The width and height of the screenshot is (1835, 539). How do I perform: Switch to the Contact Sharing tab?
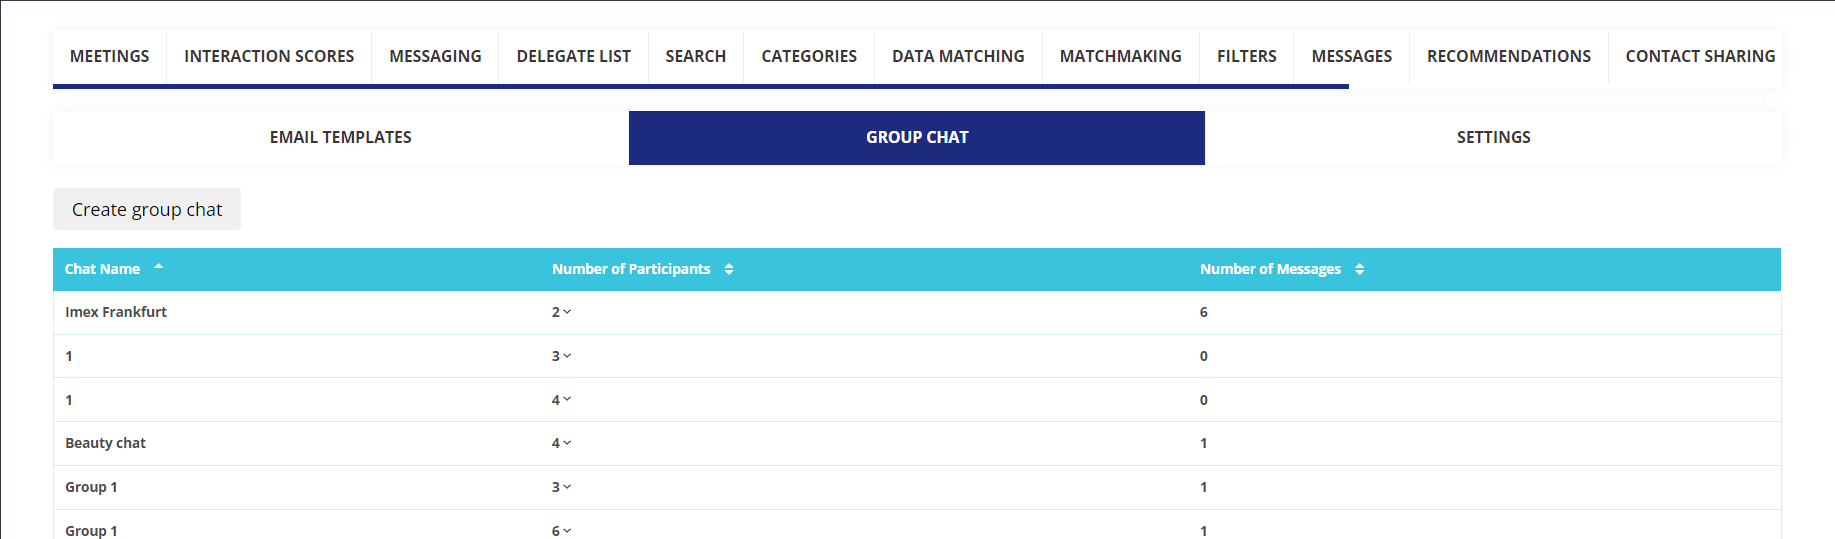[x=1699, y=56]
